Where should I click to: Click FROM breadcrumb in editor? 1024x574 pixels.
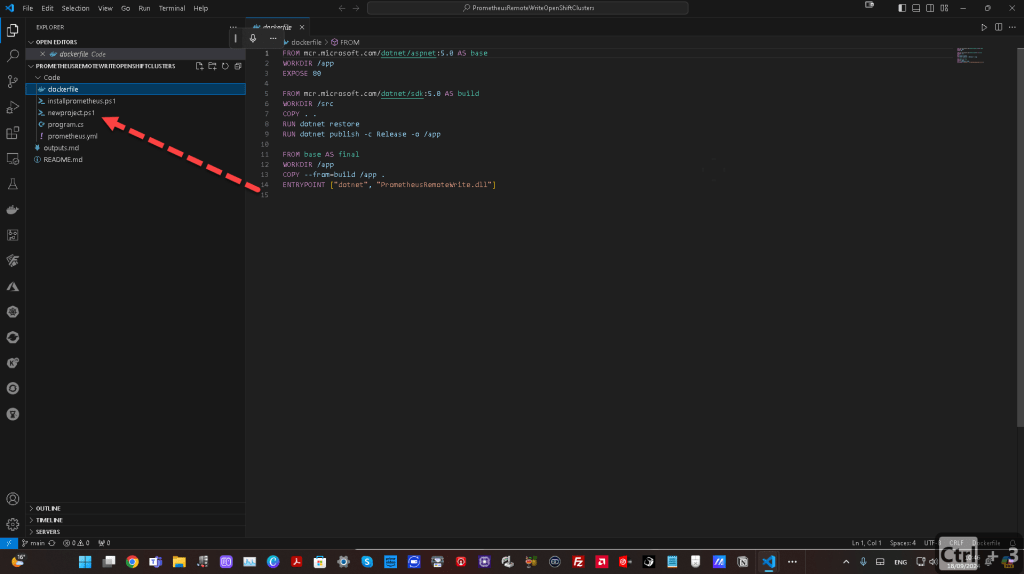click(345, 42)
